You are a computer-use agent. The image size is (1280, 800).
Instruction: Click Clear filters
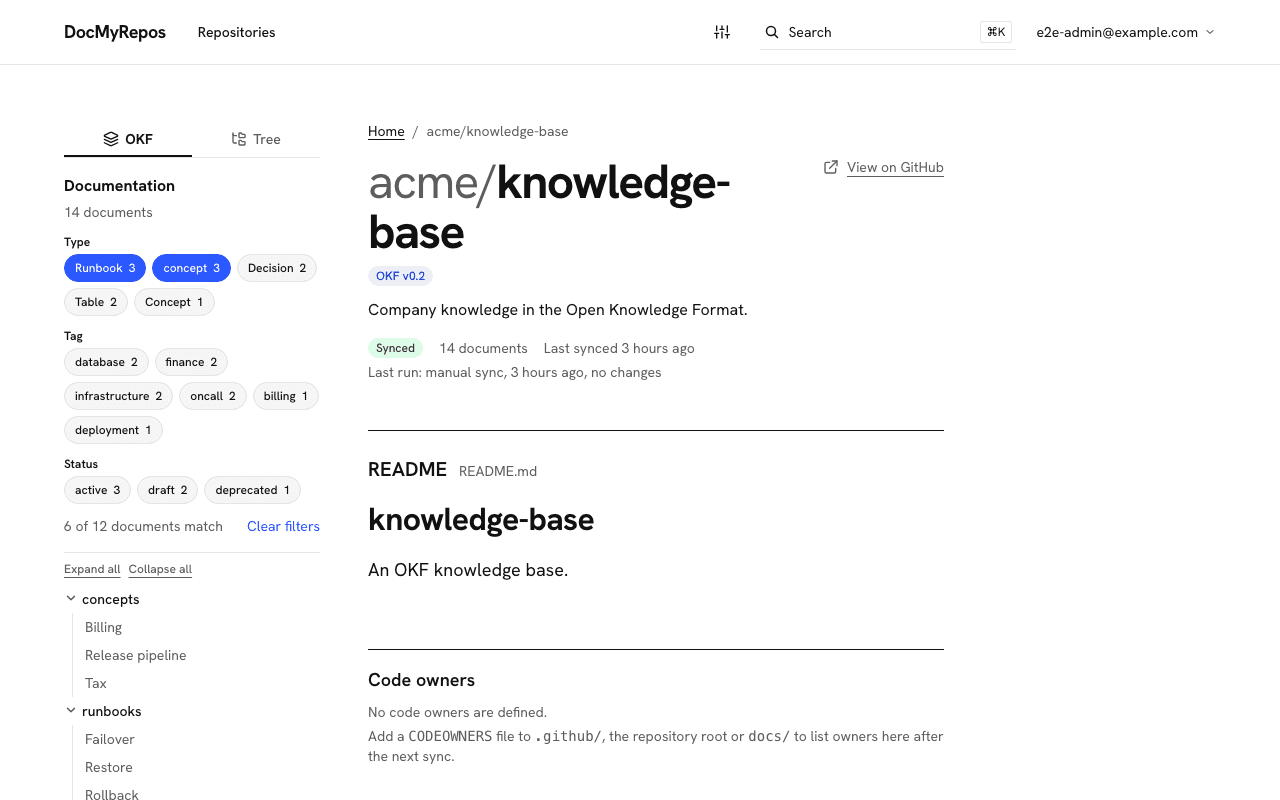click(x=283, y=526)
